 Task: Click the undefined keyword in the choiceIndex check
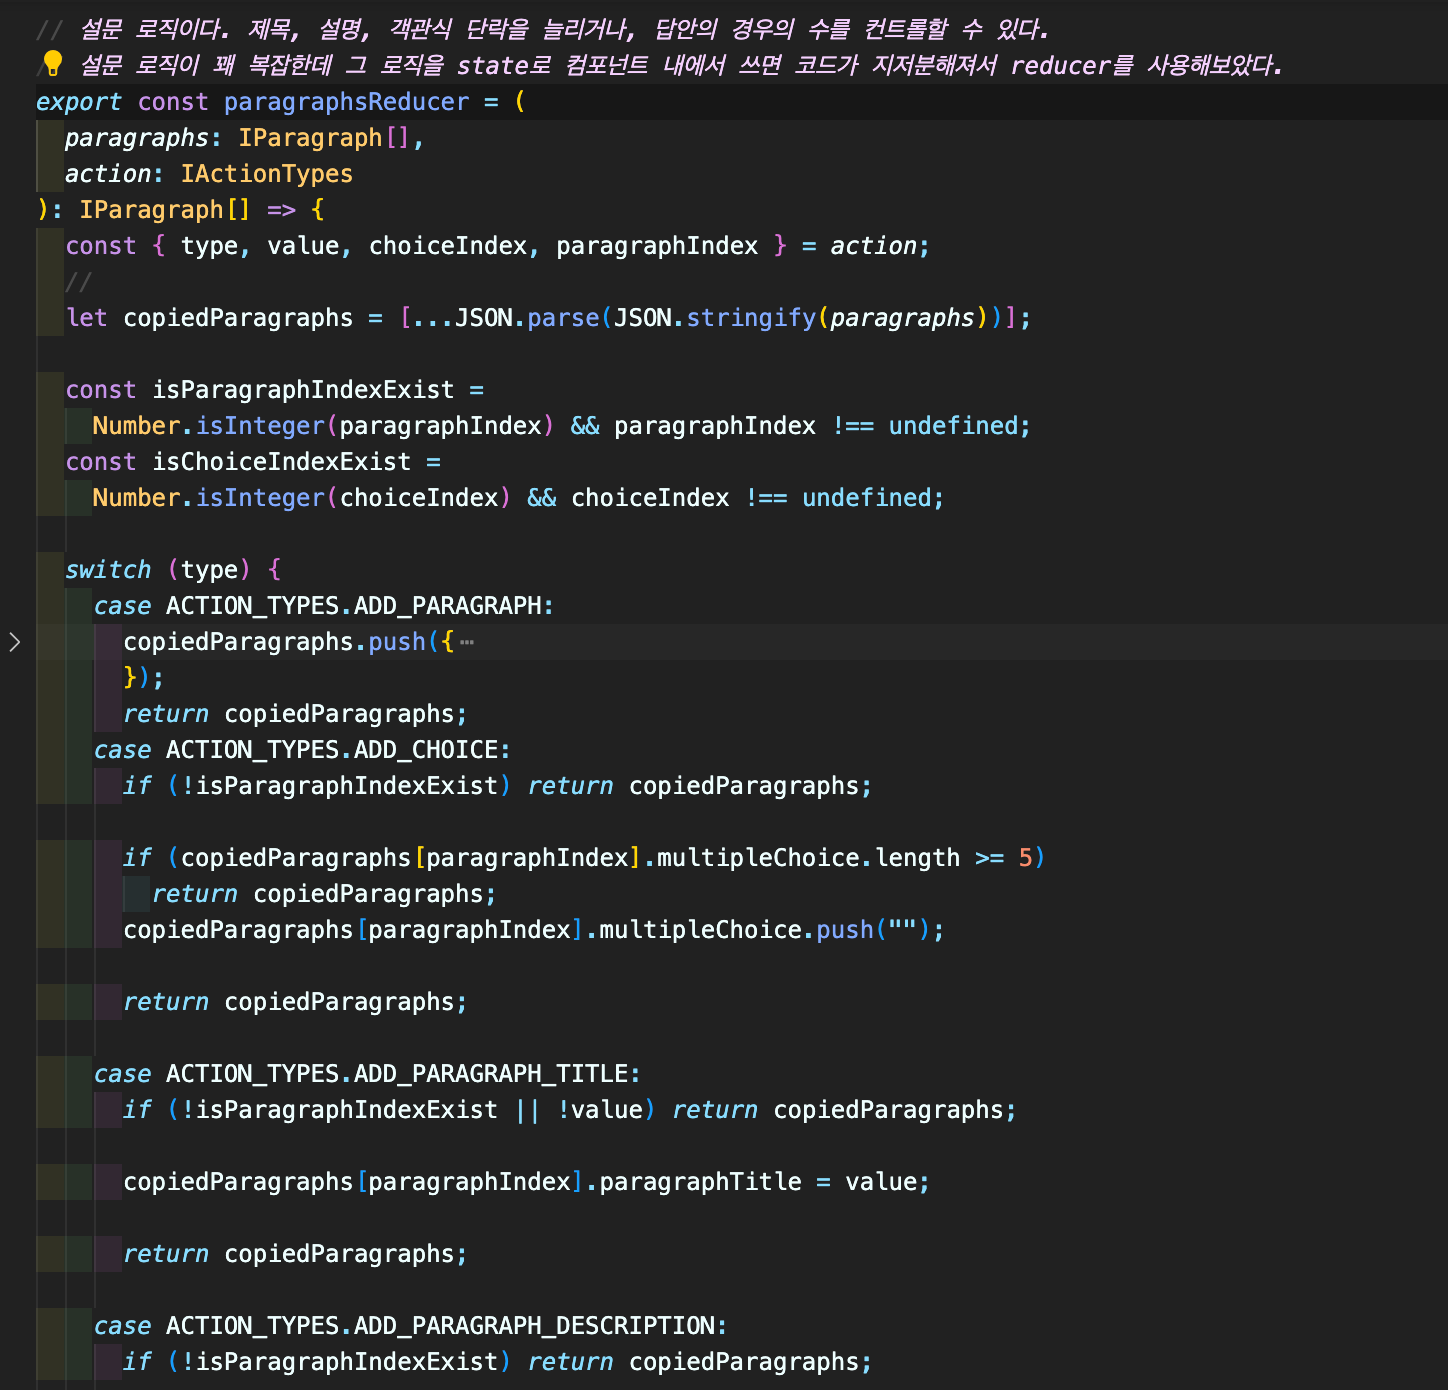(x=867, y=497)
